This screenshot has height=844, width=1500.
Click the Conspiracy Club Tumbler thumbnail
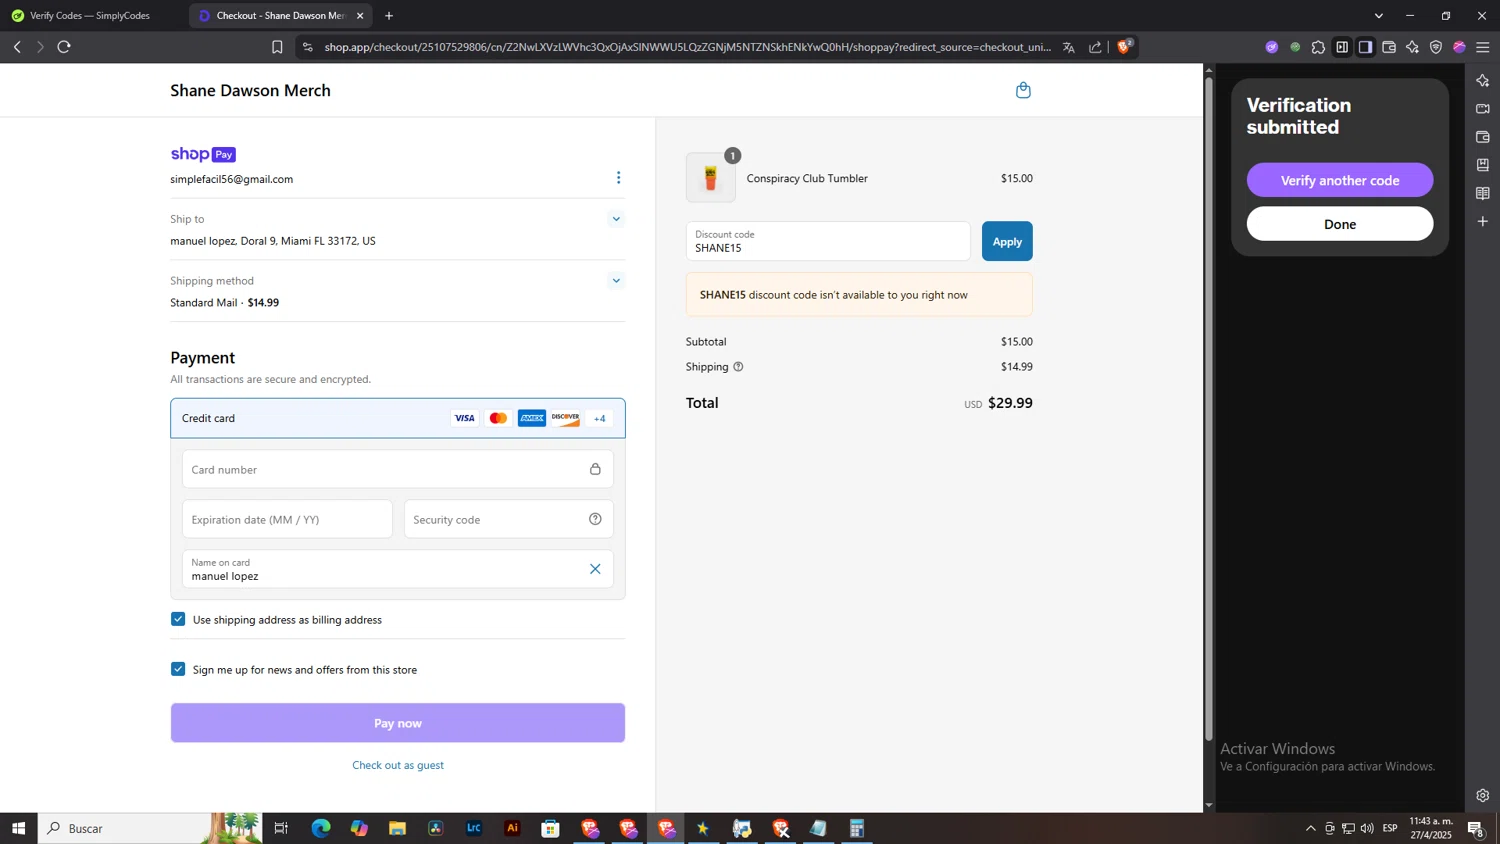(711, 178)
